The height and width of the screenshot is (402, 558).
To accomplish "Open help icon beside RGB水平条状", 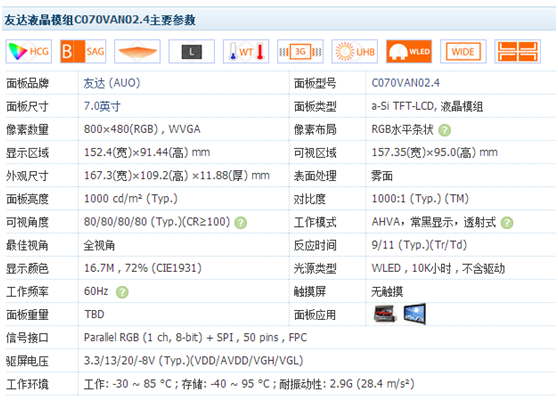I will click(444, 130).
